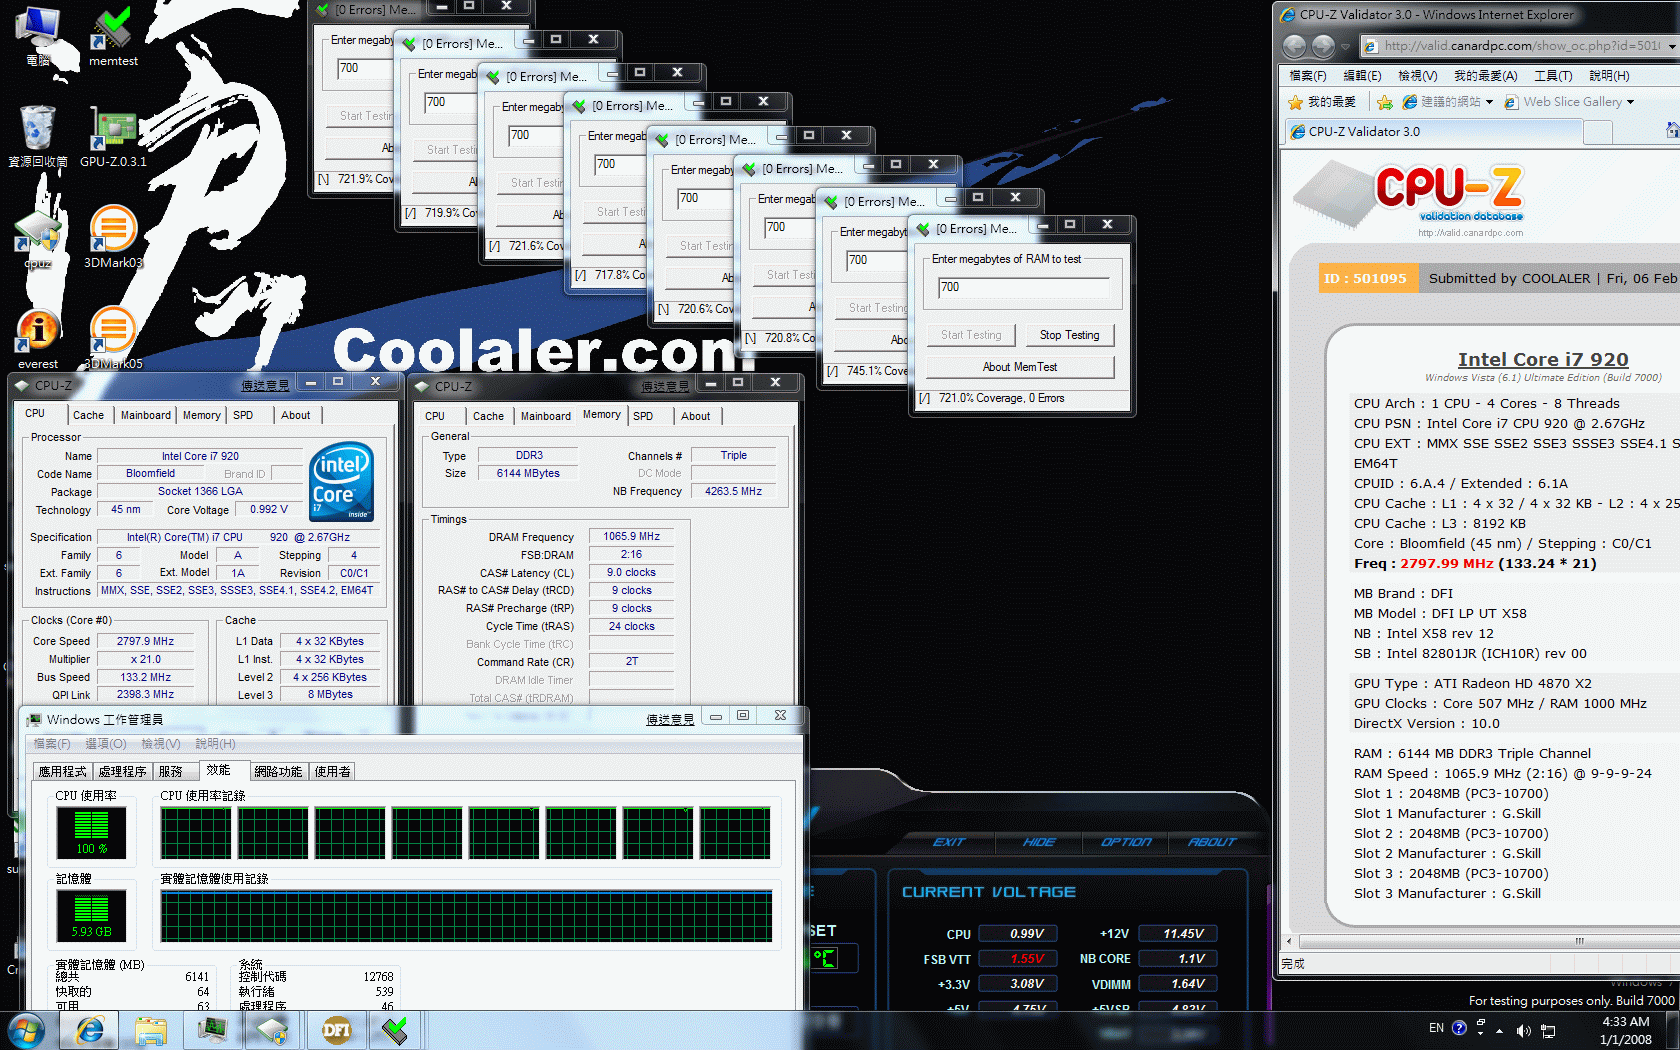Switch to Task Manager taskbar icon
The width and height of the screenshot is (1680, 1050).
coord(212,1030)
